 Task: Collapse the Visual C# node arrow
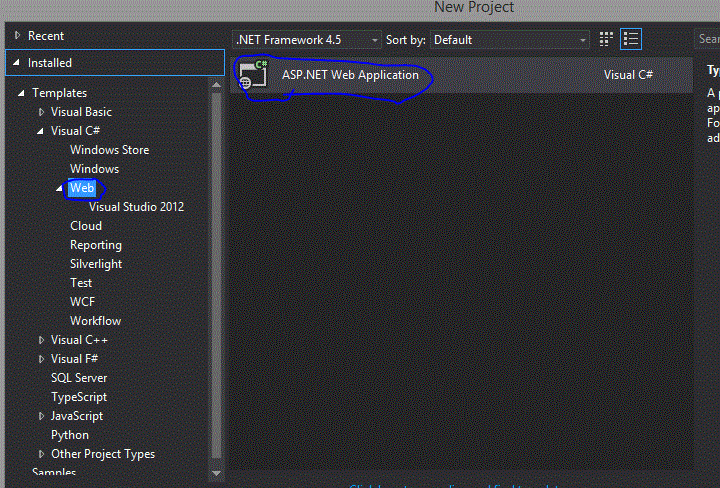(40, 131)
